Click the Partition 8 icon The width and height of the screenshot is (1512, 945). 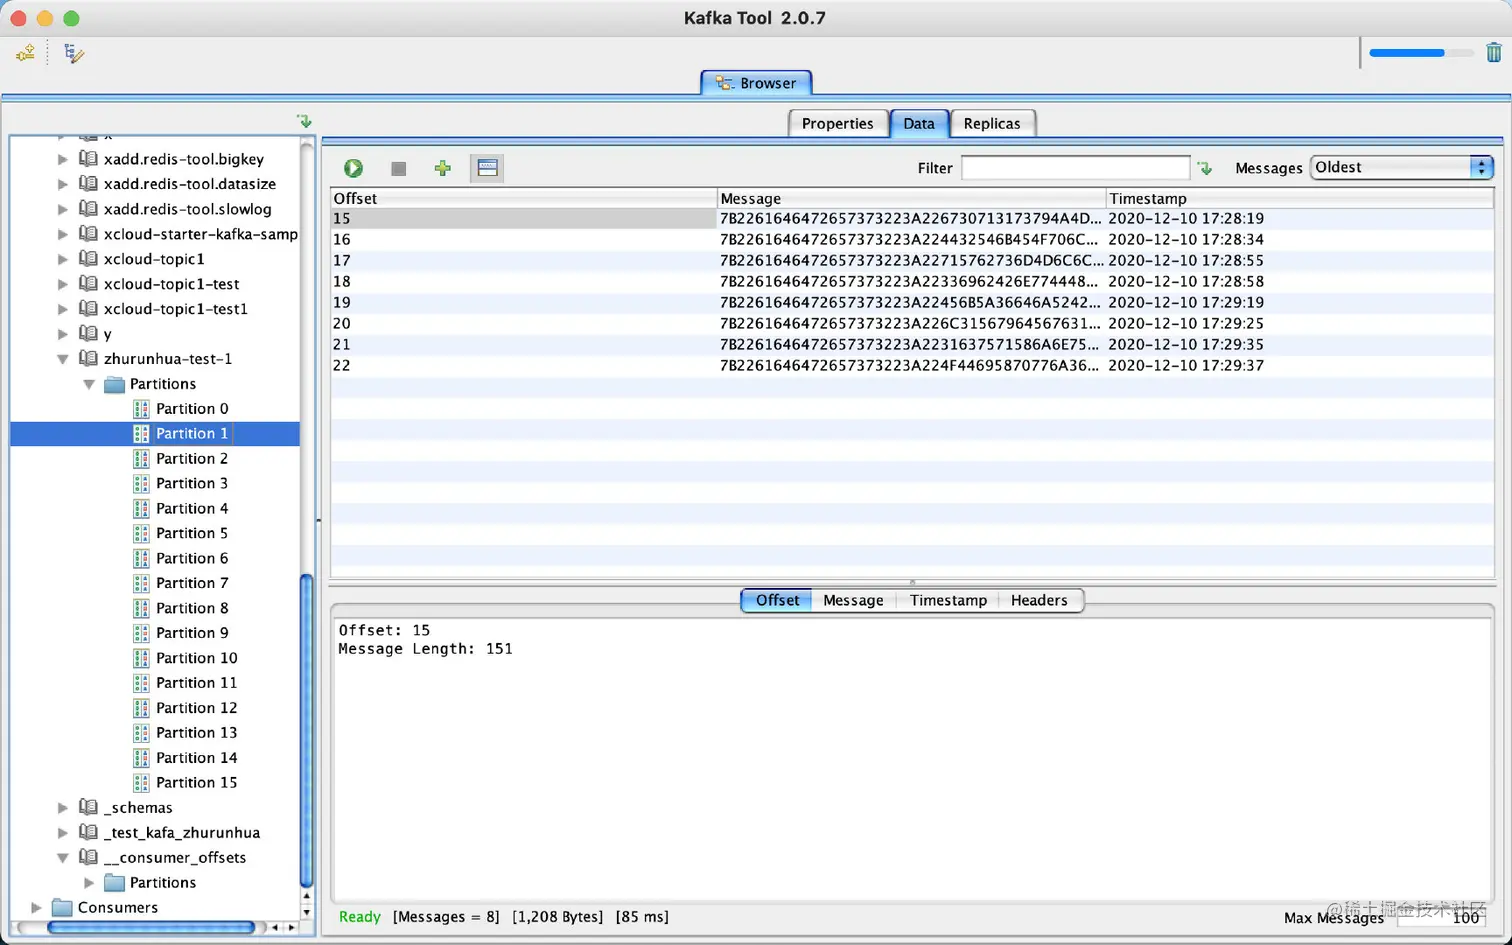pyautogui.click(x=141, y=609)
